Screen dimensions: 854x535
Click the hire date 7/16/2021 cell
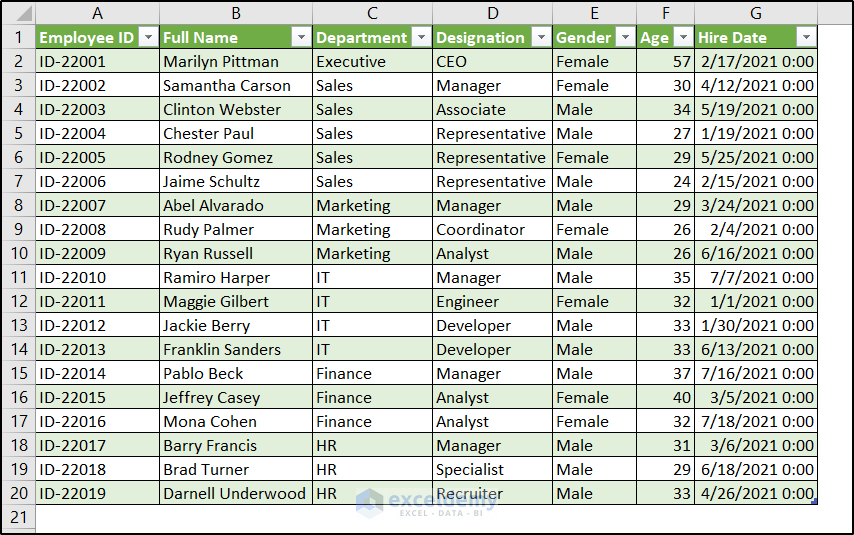[x=755, y=373]
